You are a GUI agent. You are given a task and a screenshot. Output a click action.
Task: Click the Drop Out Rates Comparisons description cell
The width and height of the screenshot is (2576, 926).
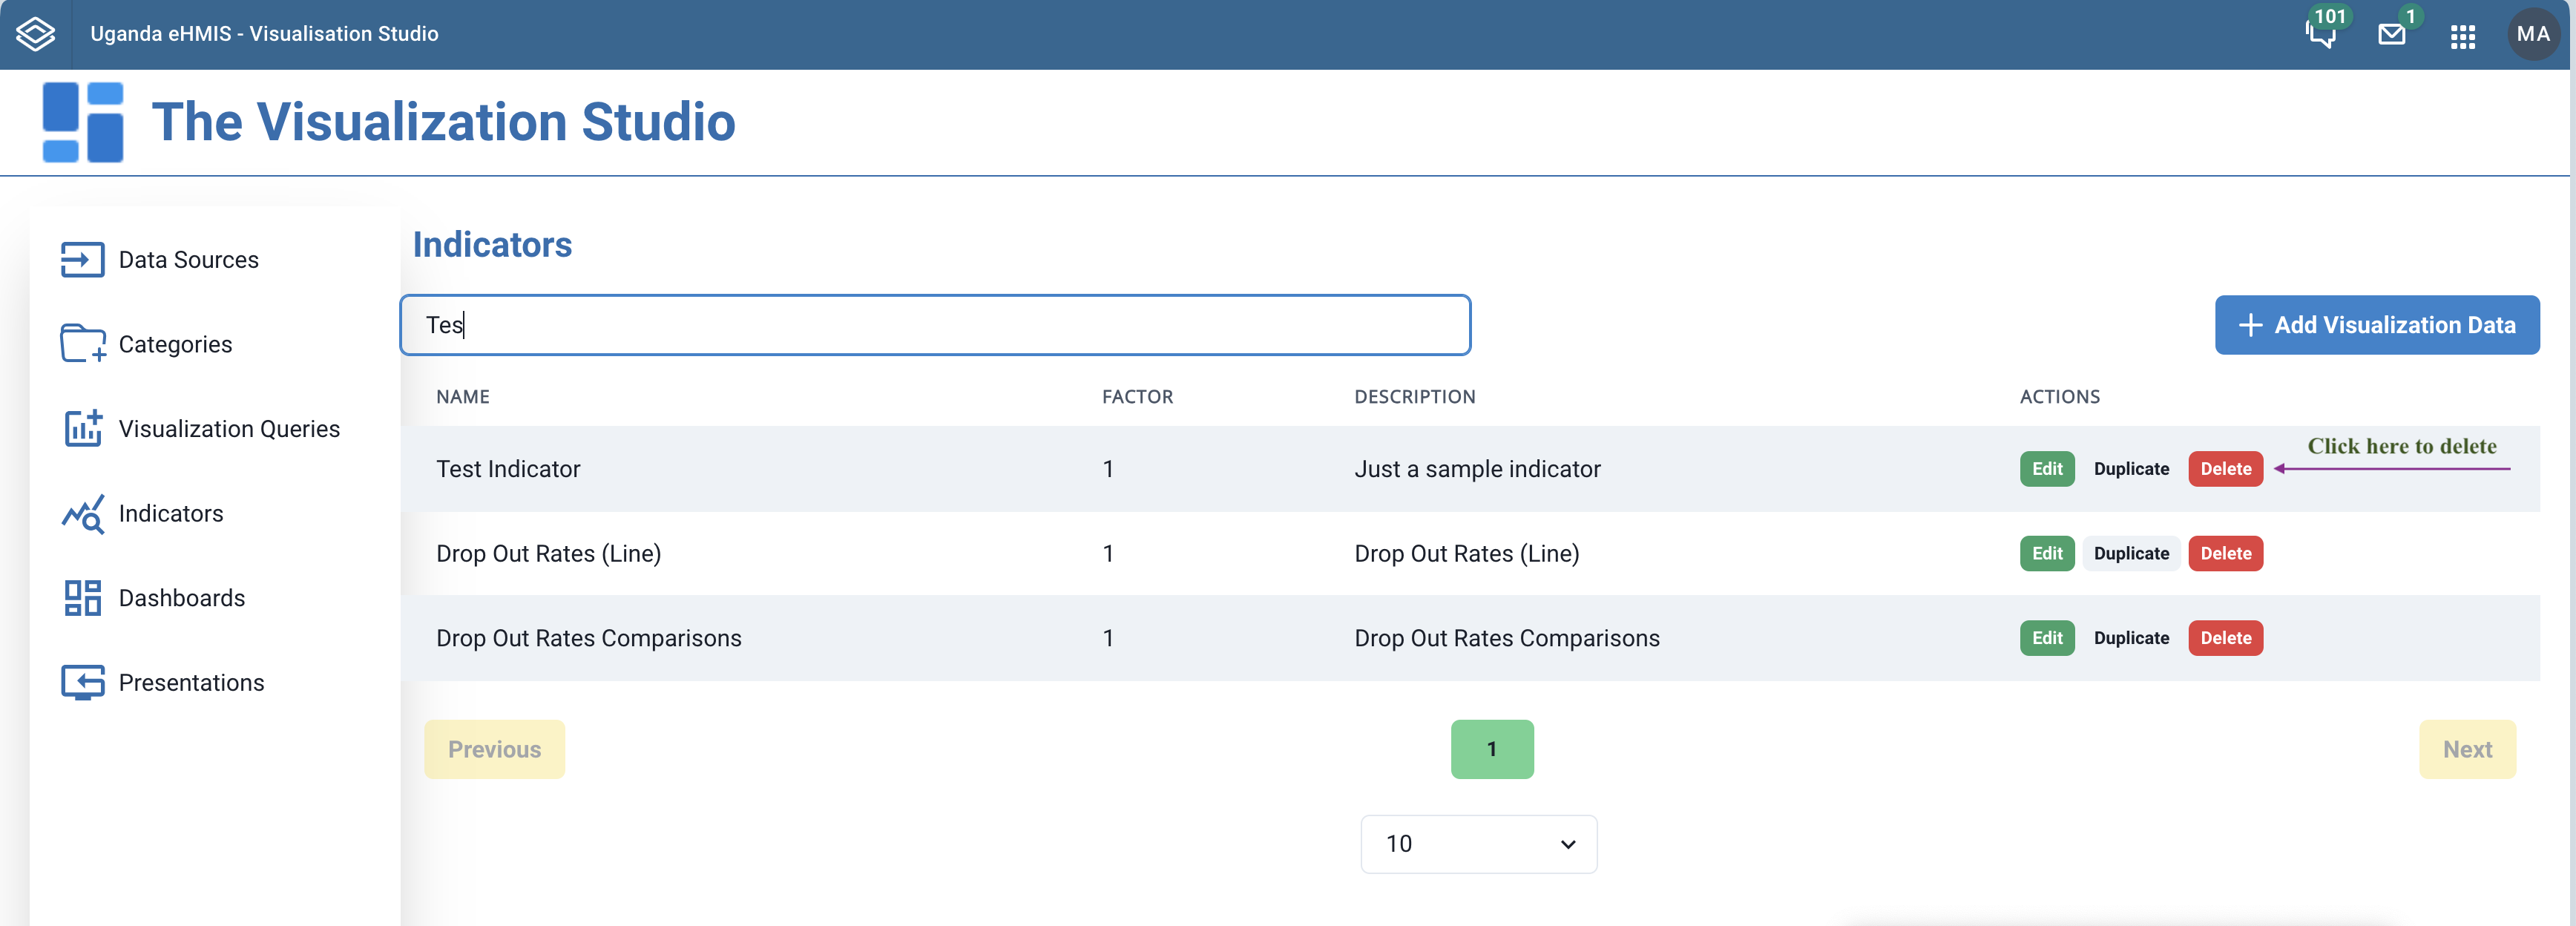[1506, 638]
